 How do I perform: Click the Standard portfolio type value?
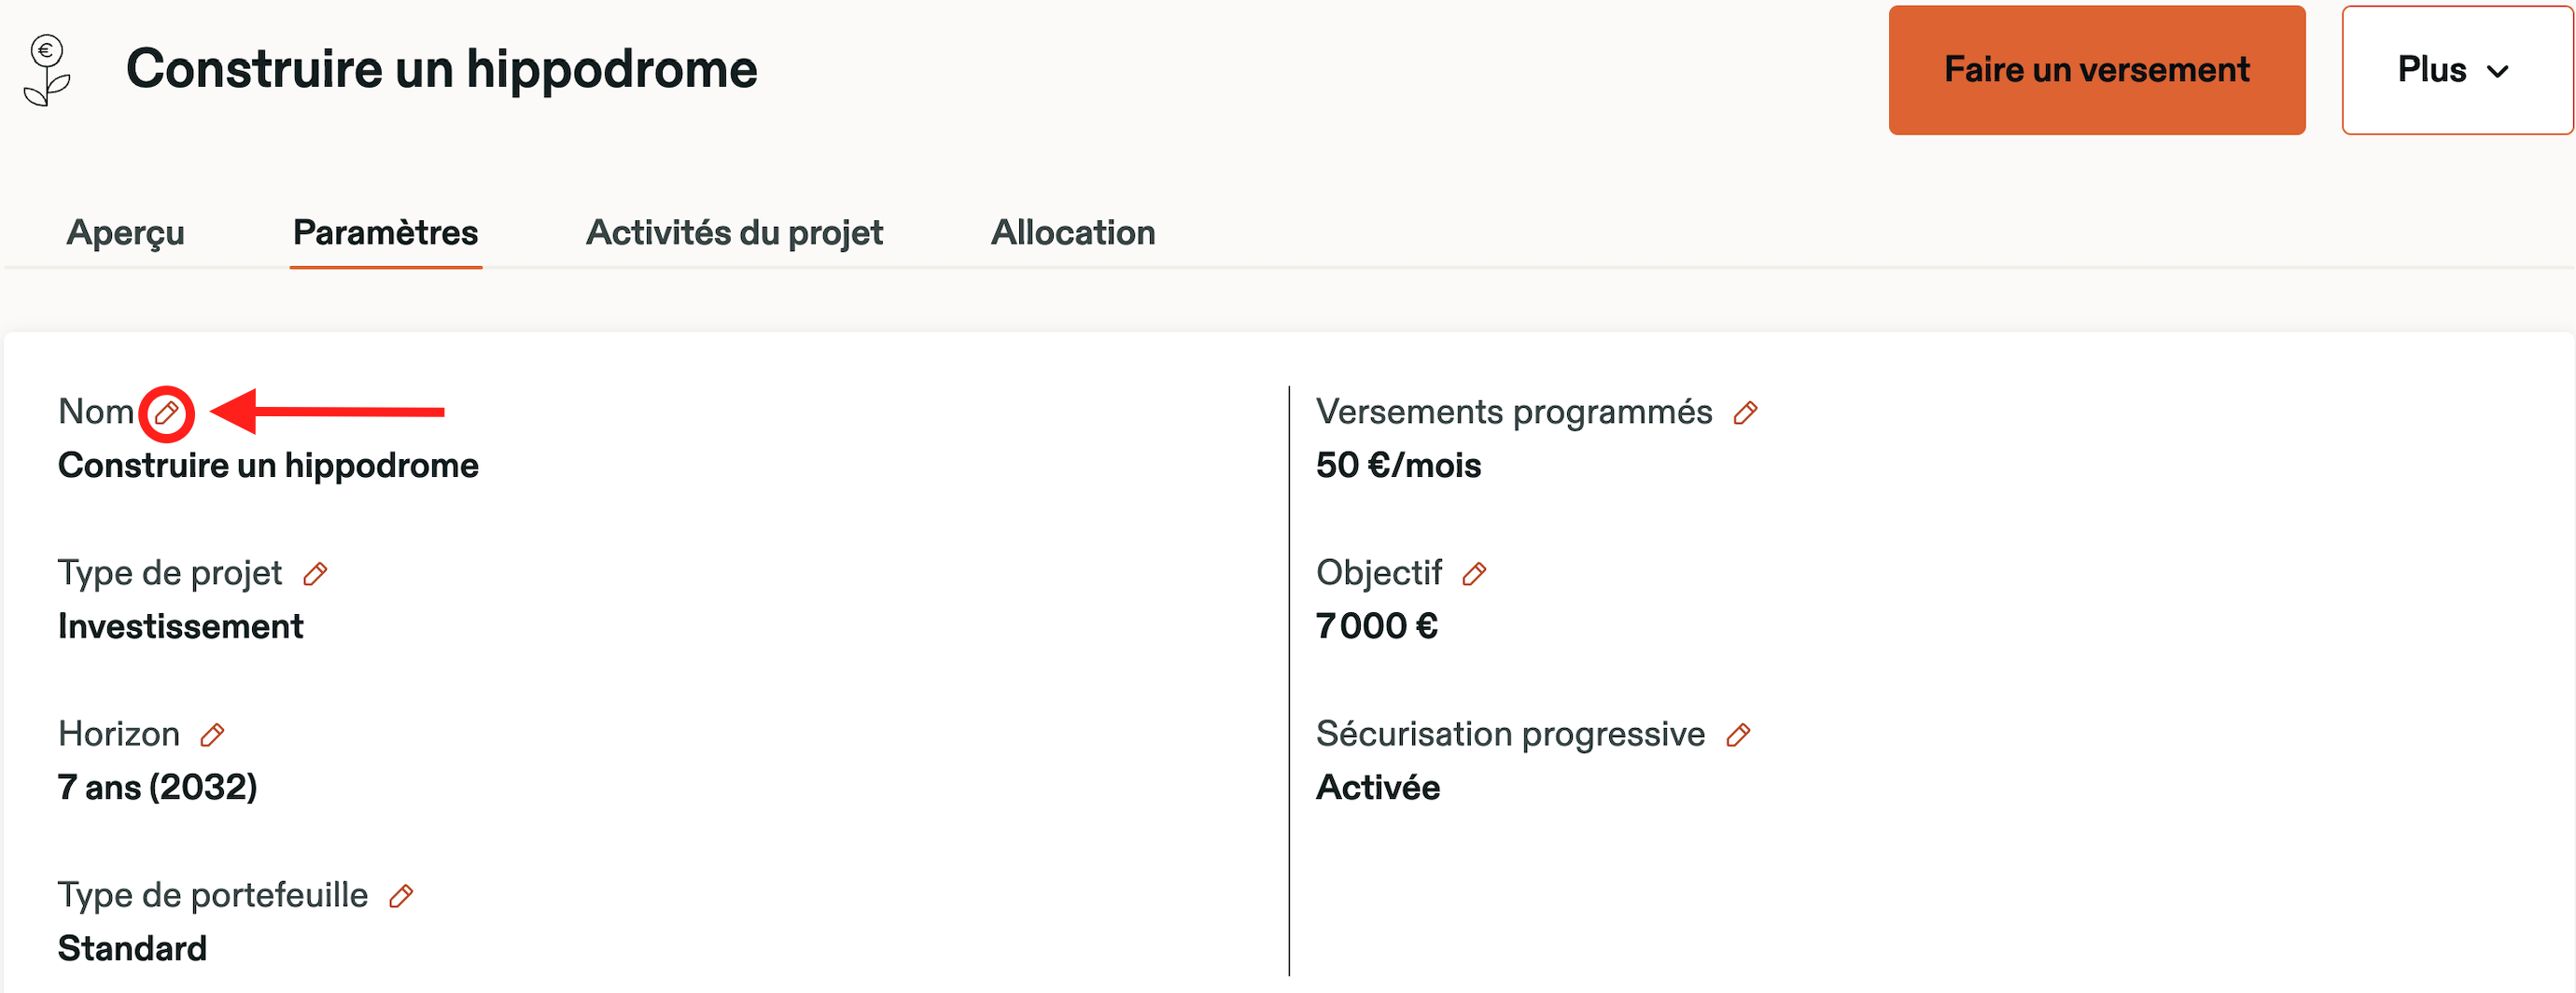pyautogui.click(x=132, y=948)
